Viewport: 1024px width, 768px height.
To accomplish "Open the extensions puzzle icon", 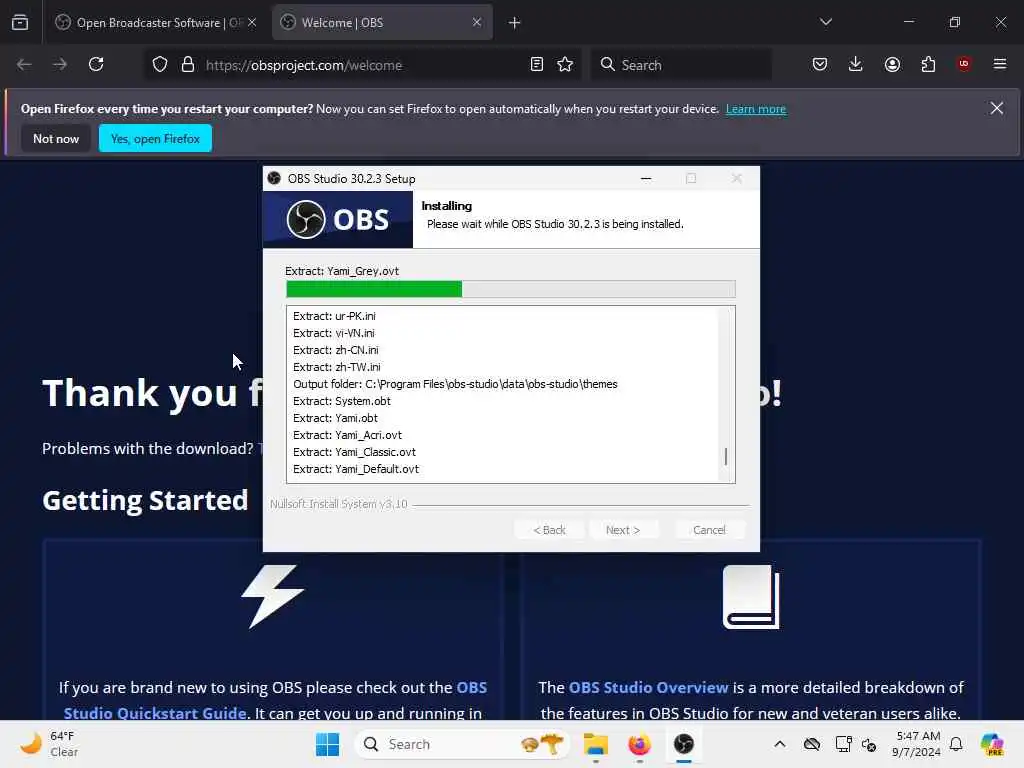I will tap(928, 65).
